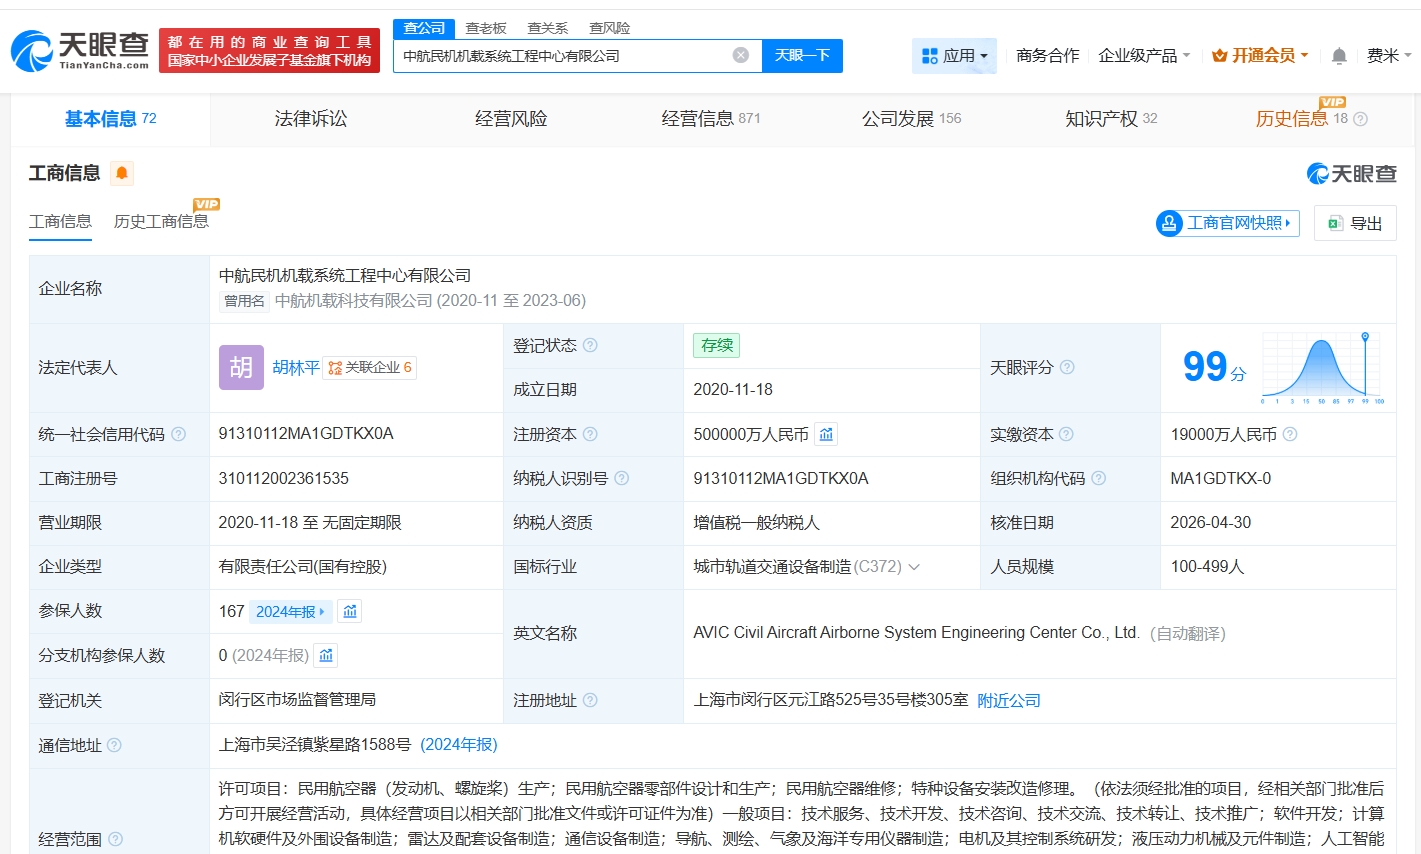Open help icon beside 19000万人民币
Image resolution: width=1421 pixels, height=854 pixels.
1290,434
